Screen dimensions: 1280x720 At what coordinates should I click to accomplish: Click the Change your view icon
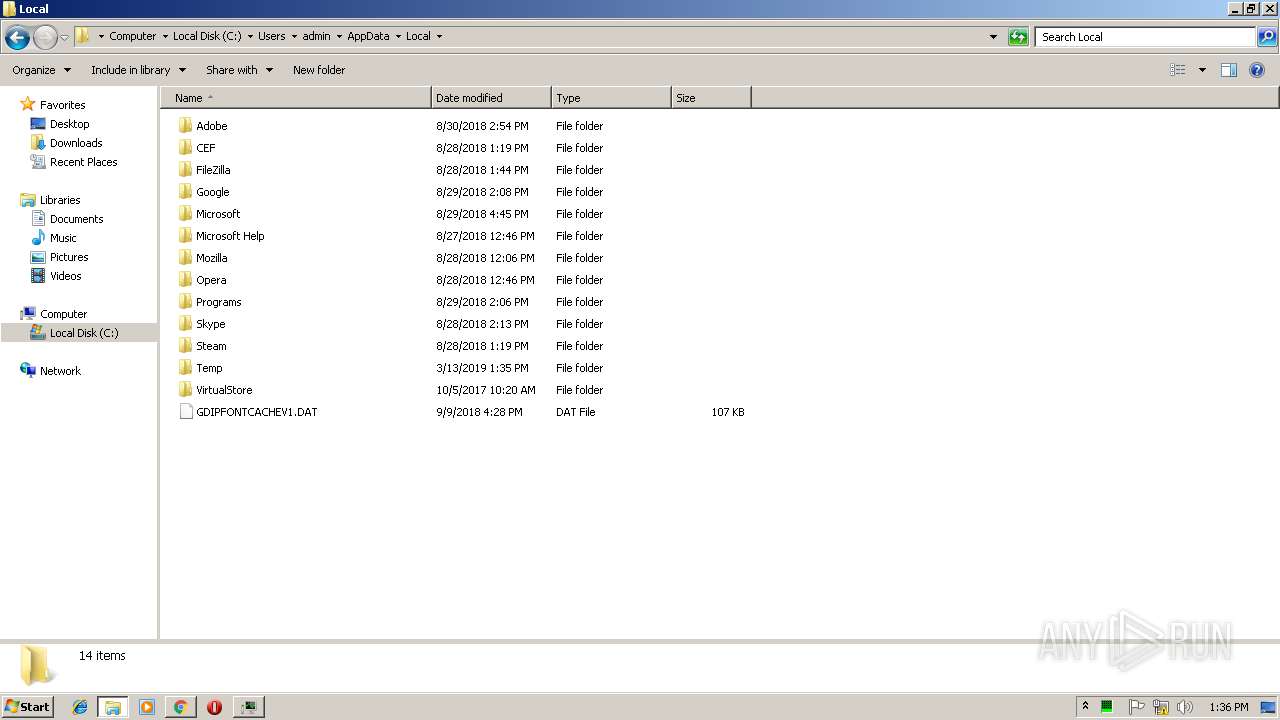[x=1178, y=70]
